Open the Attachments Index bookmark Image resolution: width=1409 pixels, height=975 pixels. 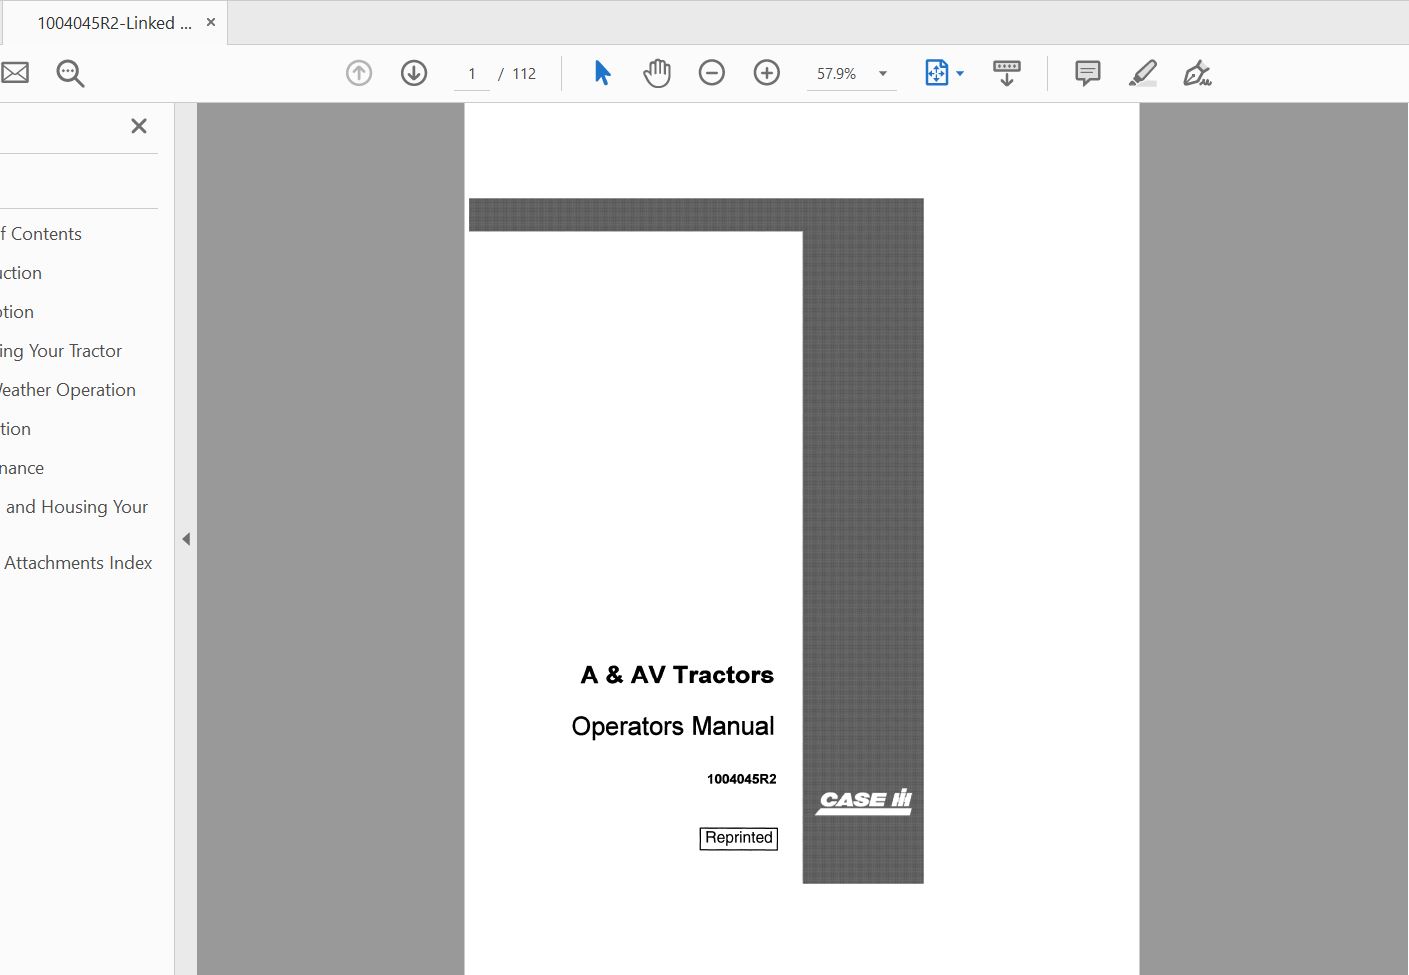pyautogui.click(x=79, y=562)
